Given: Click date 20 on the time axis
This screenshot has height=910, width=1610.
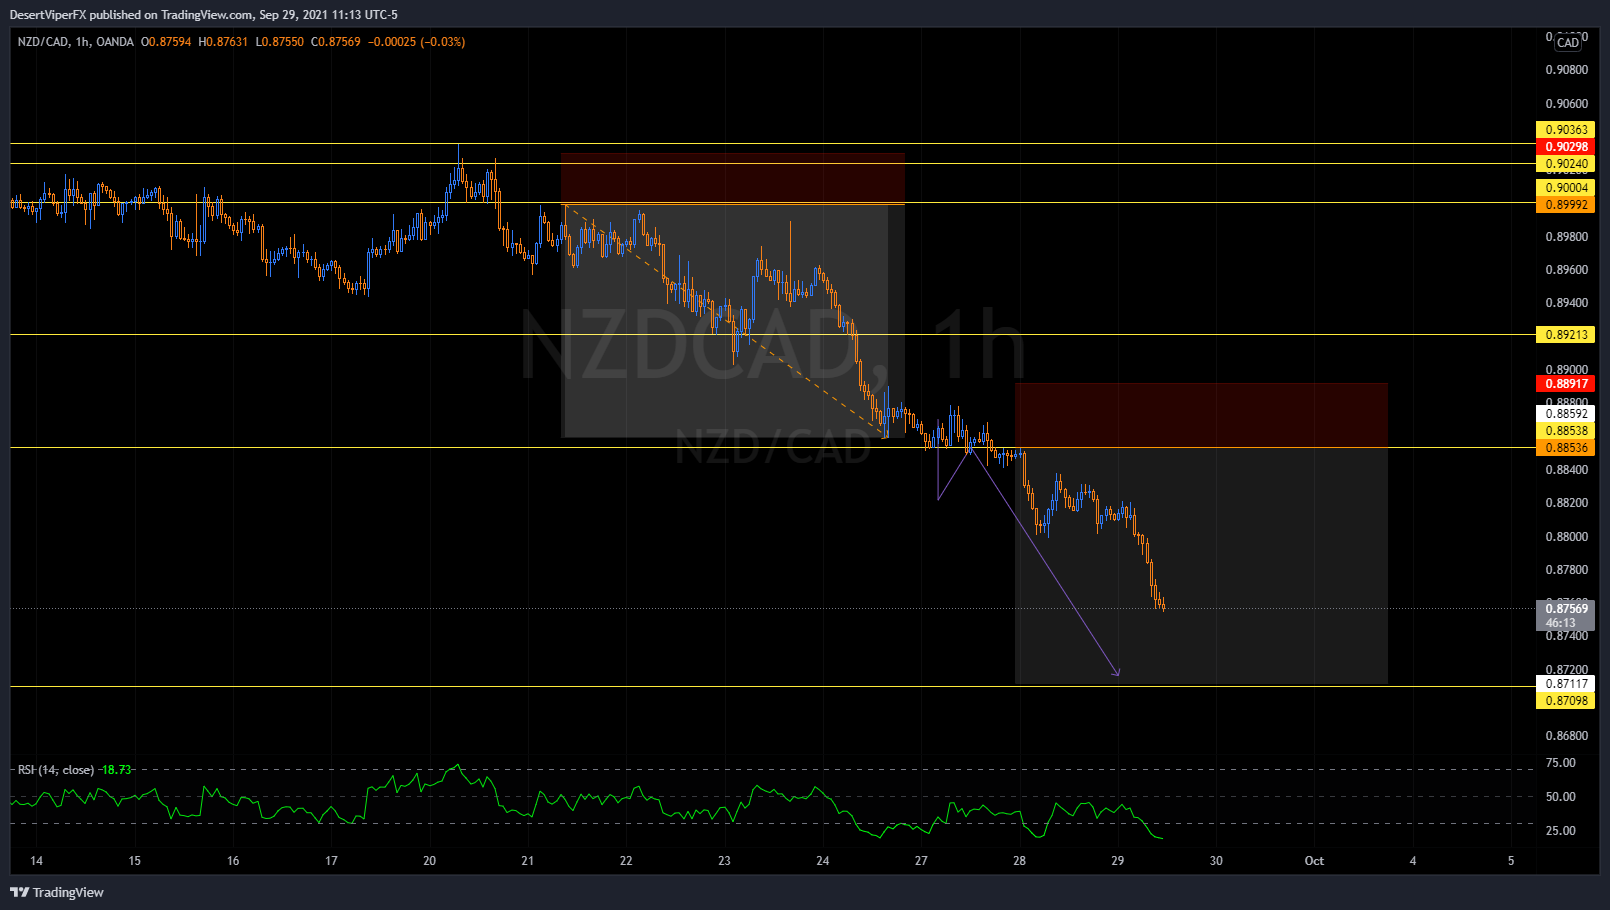Looking at the screenshot, I should (x=429, y=861).
